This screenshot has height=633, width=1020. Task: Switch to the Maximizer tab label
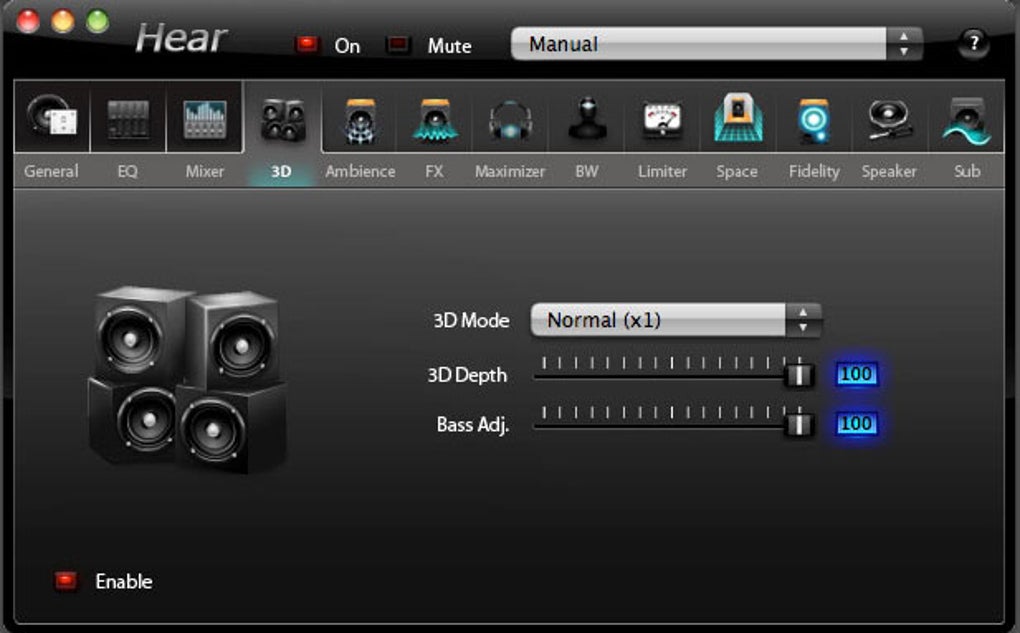pos(510,171)
